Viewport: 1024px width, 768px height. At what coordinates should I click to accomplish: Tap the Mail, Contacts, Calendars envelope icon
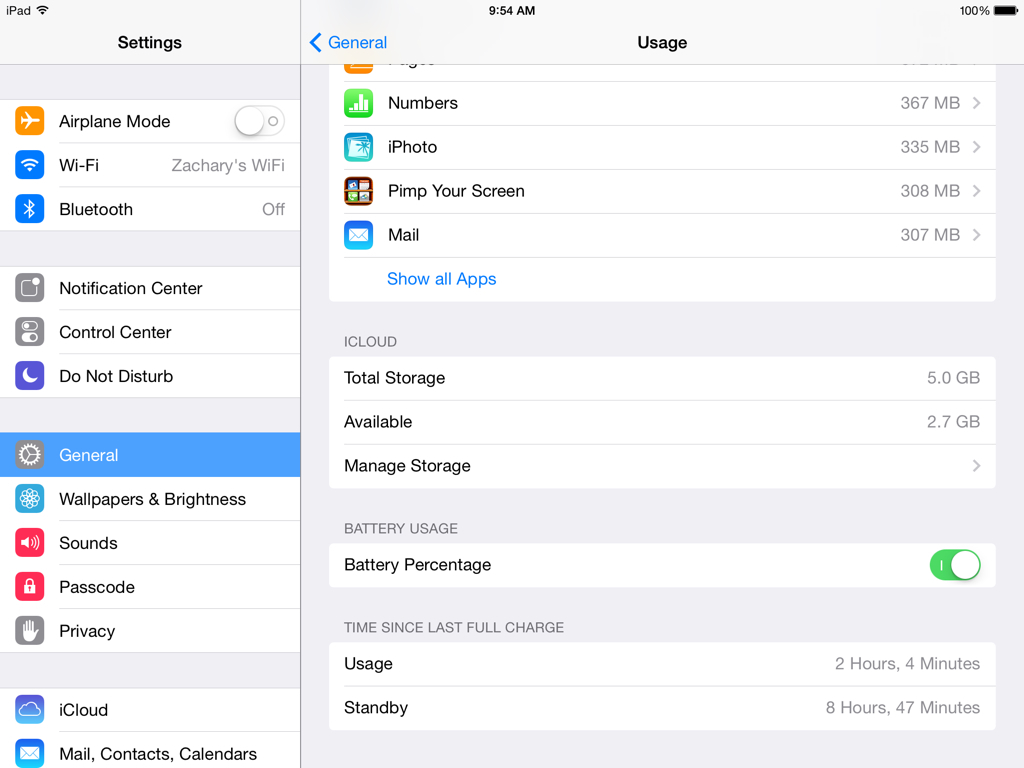click(29, 753)
